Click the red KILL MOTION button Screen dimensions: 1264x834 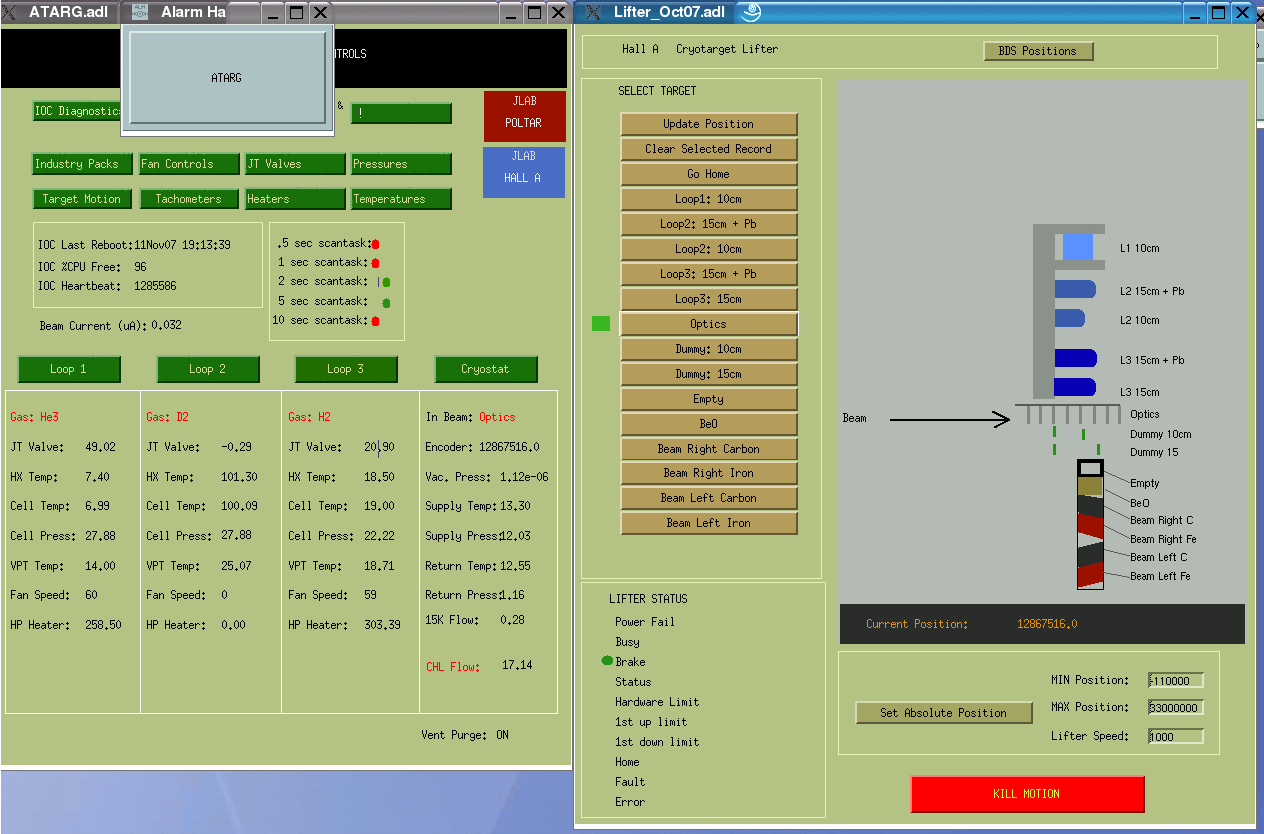(1027, 794)
